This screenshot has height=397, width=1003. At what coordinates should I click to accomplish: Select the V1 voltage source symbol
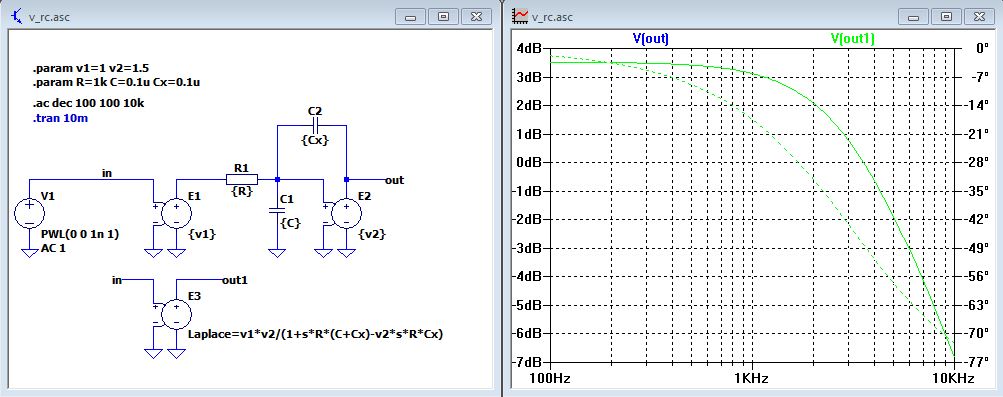pyautogui.click(x=29, y=213)
